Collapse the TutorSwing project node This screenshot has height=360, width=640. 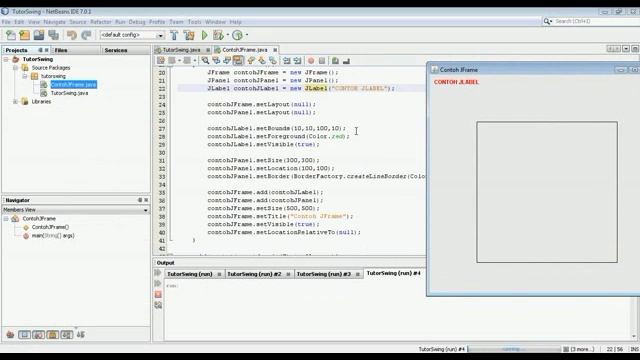click(6, 59)
